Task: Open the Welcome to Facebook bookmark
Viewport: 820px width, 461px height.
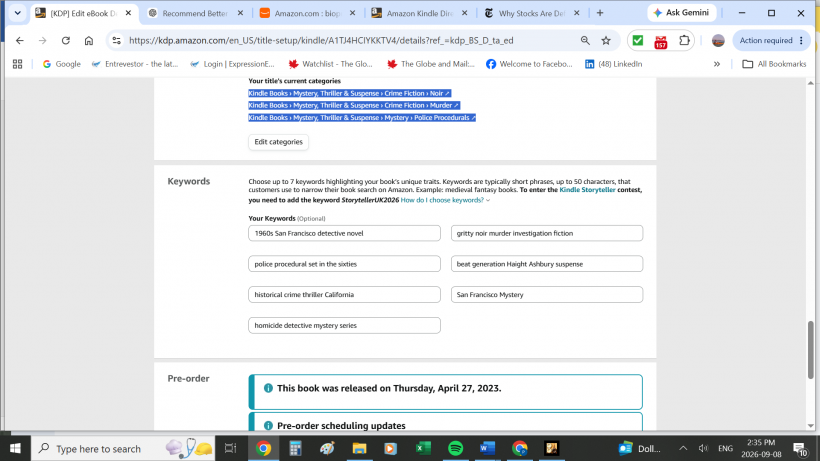Action: (x=529, y=64)
